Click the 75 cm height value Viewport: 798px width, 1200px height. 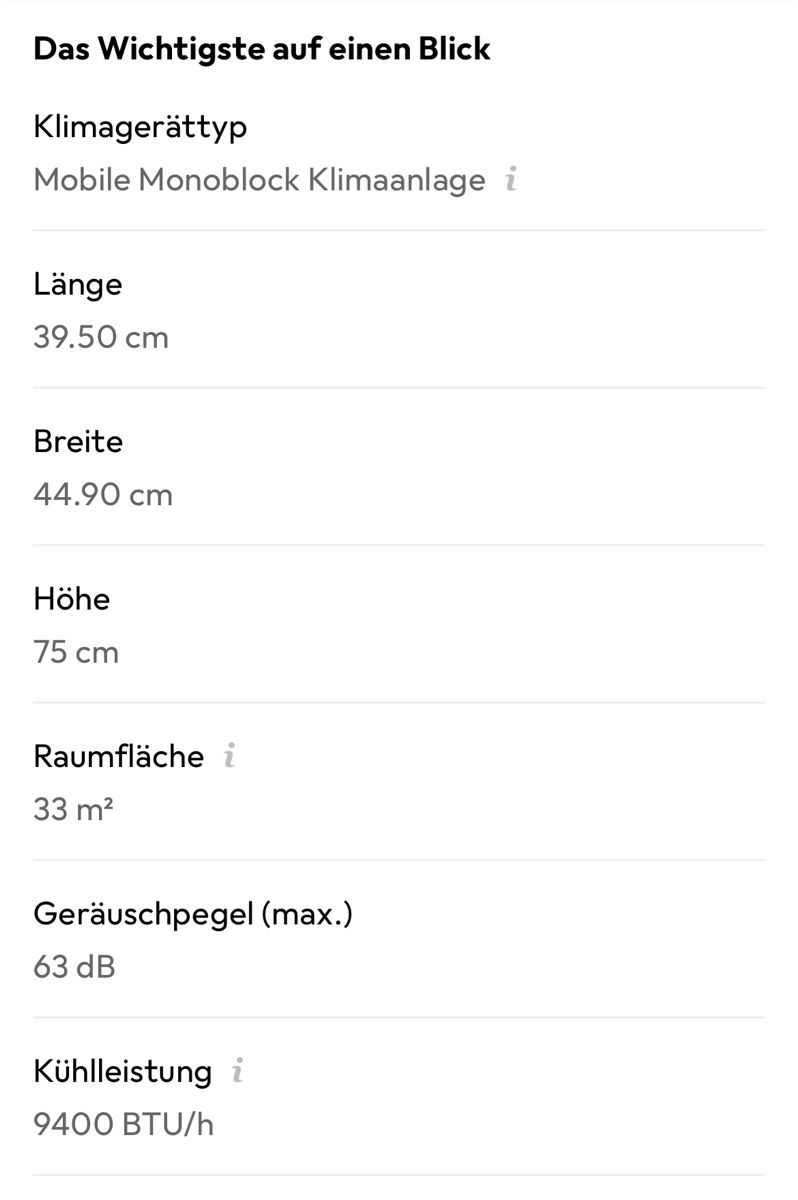click(76, 652)
